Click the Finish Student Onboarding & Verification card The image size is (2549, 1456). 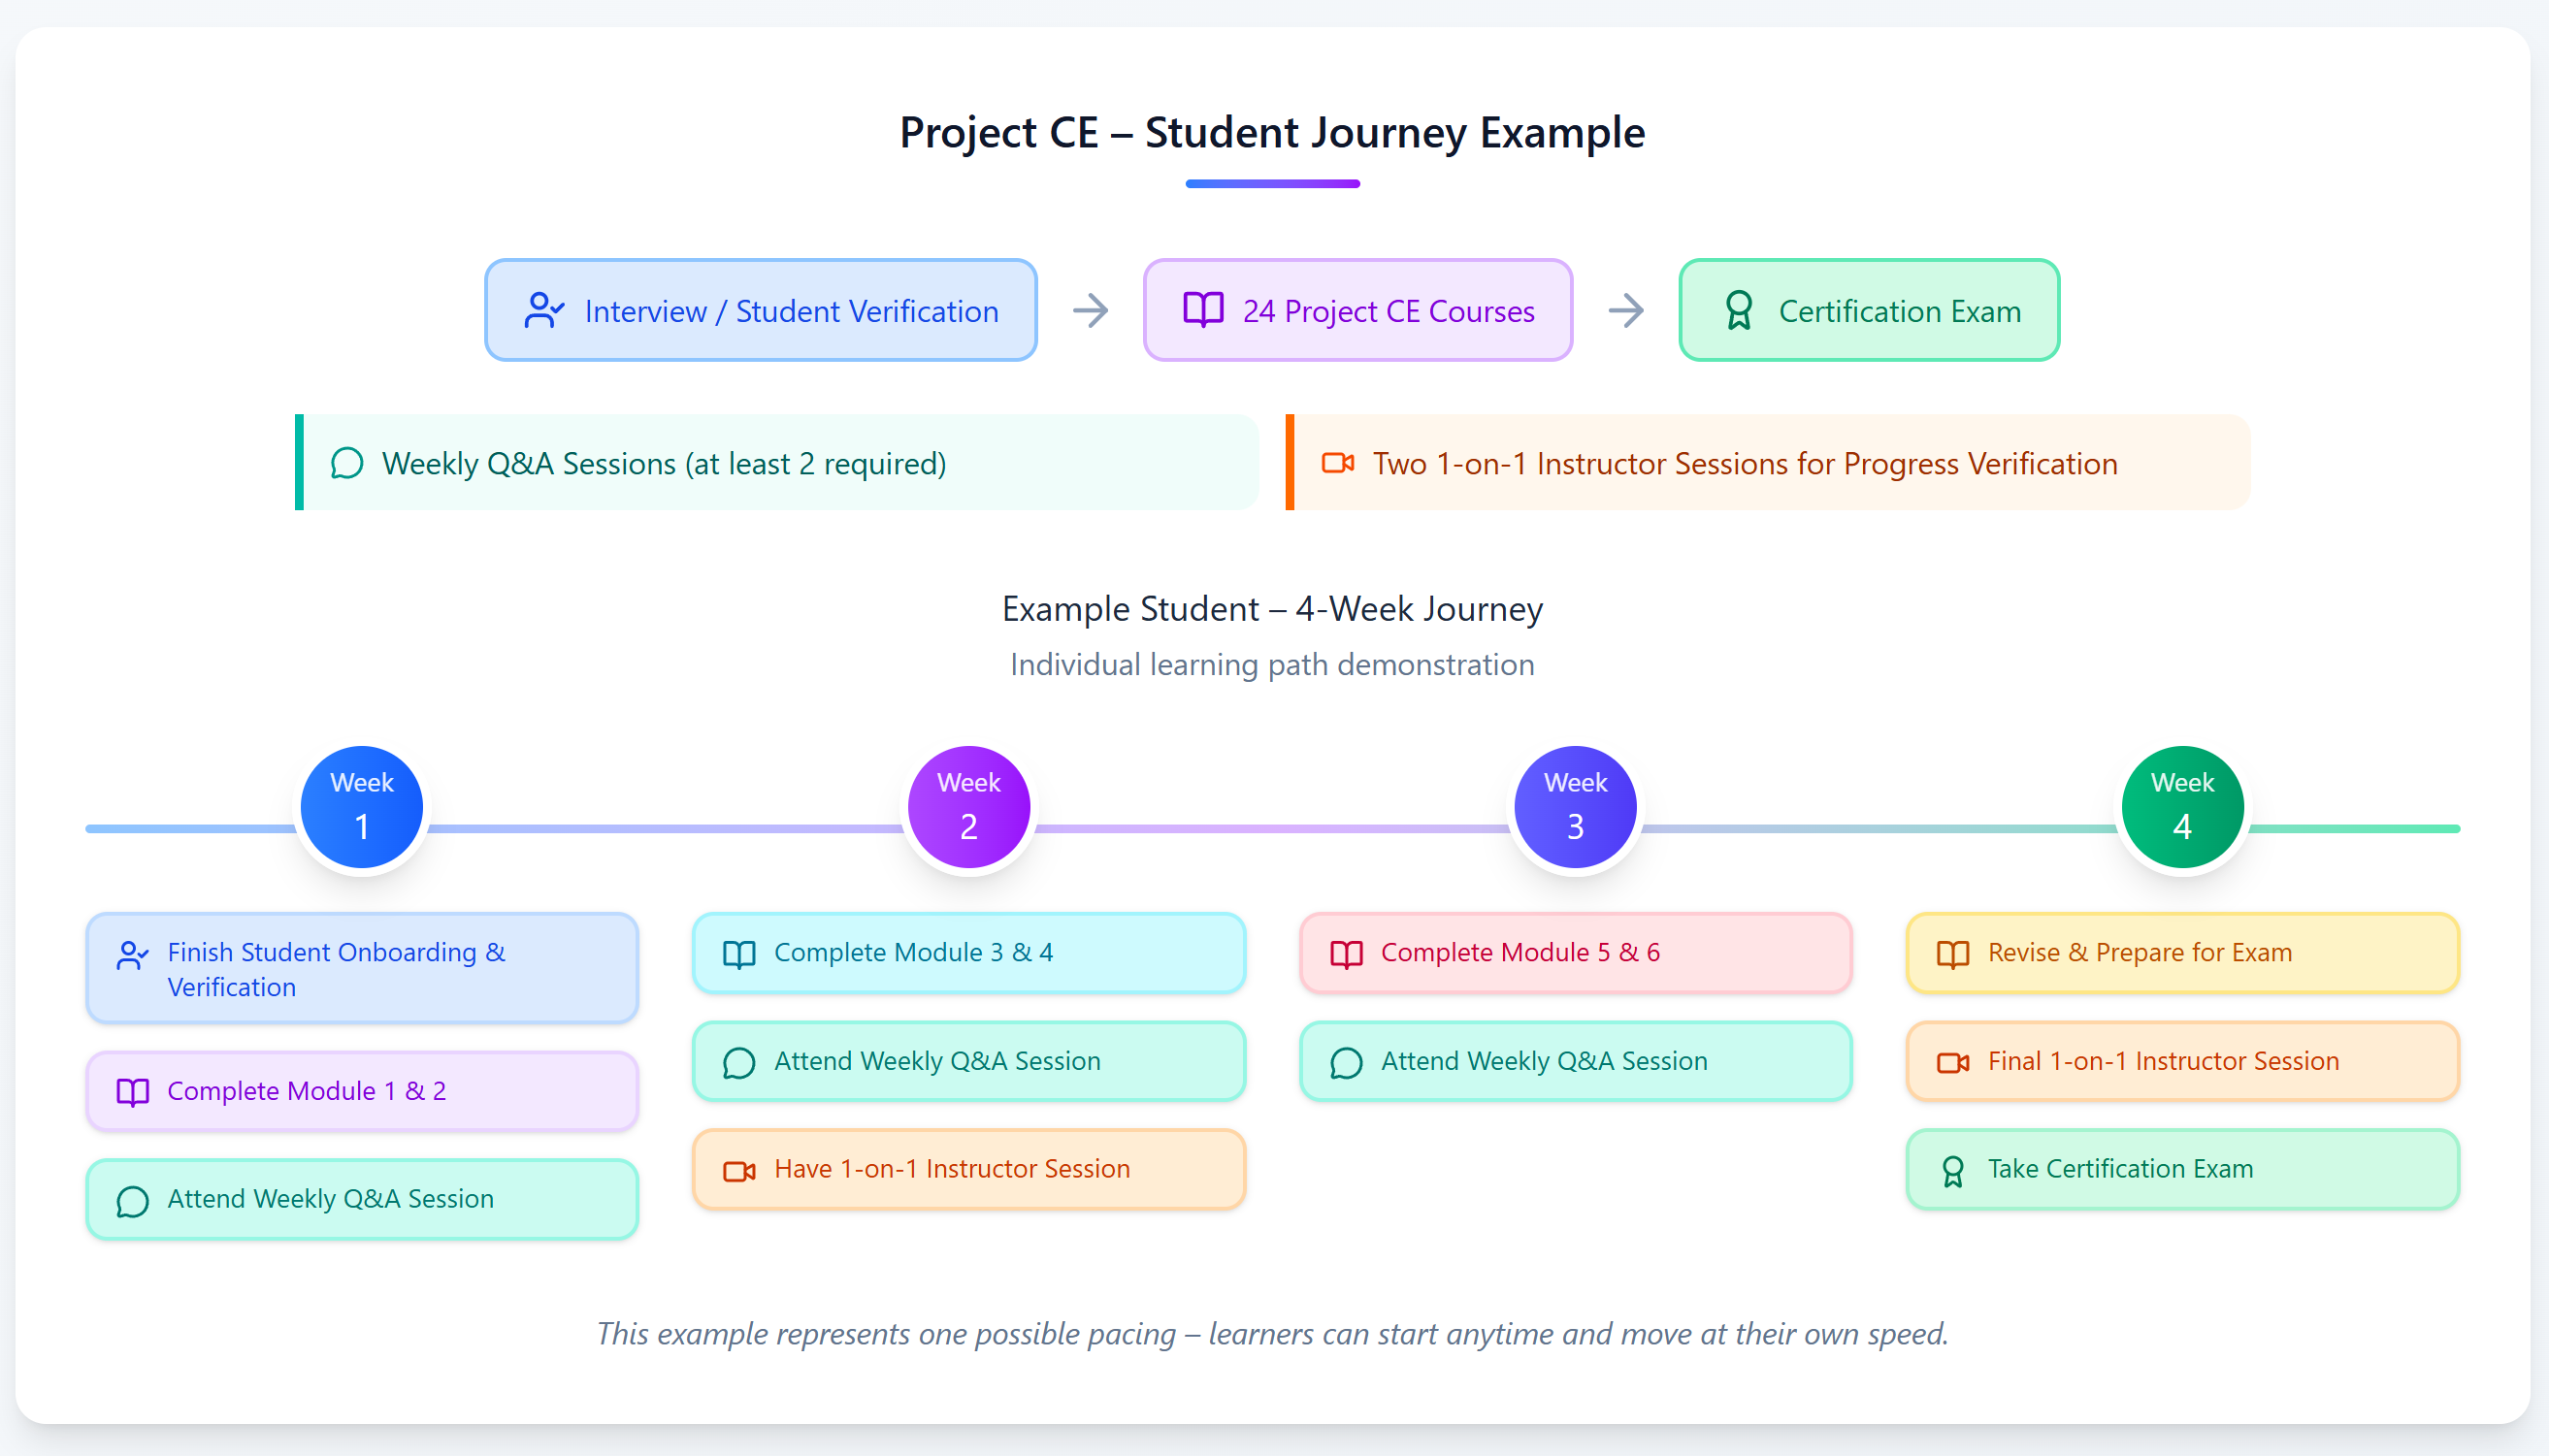tap(362, 968)
